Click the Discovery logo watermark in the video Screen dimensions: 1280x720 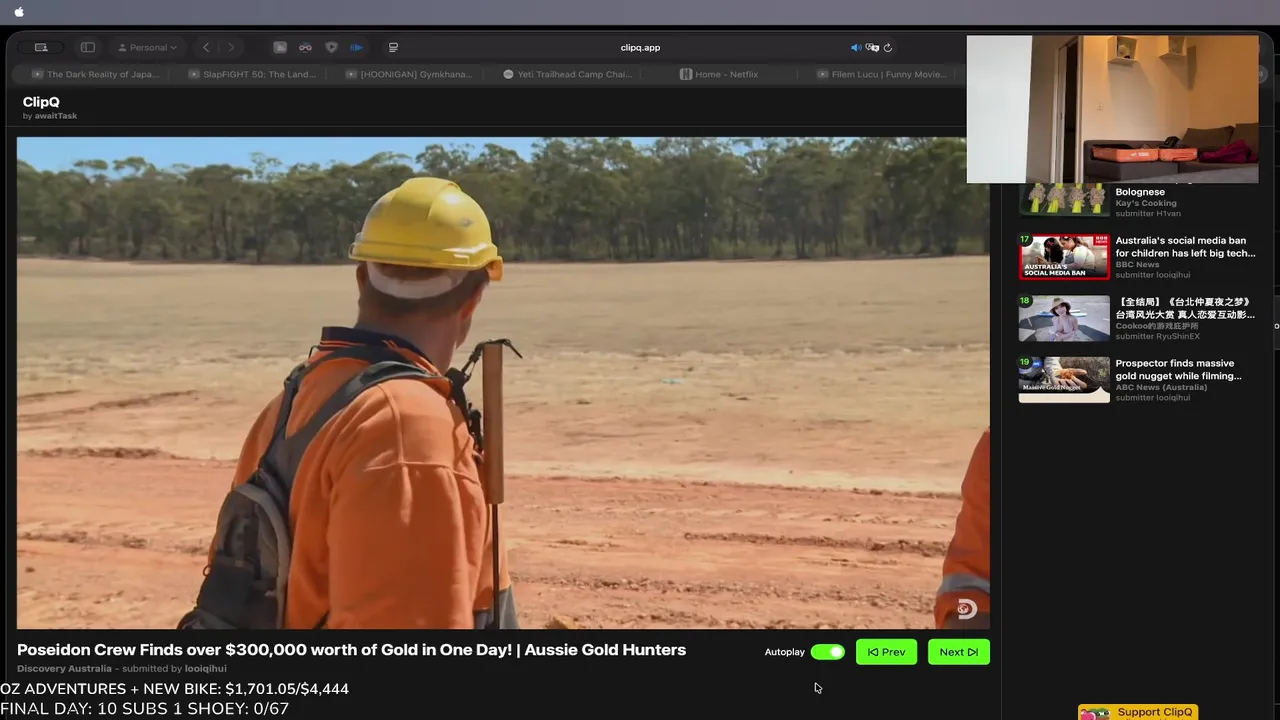coord(966,608)
